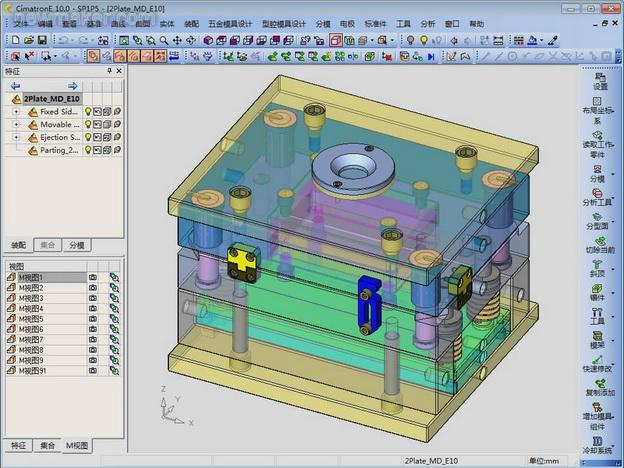Screen dimensions: 624x468
Task: Click camera button for M视图5
Action: click(x=93, y=319)
